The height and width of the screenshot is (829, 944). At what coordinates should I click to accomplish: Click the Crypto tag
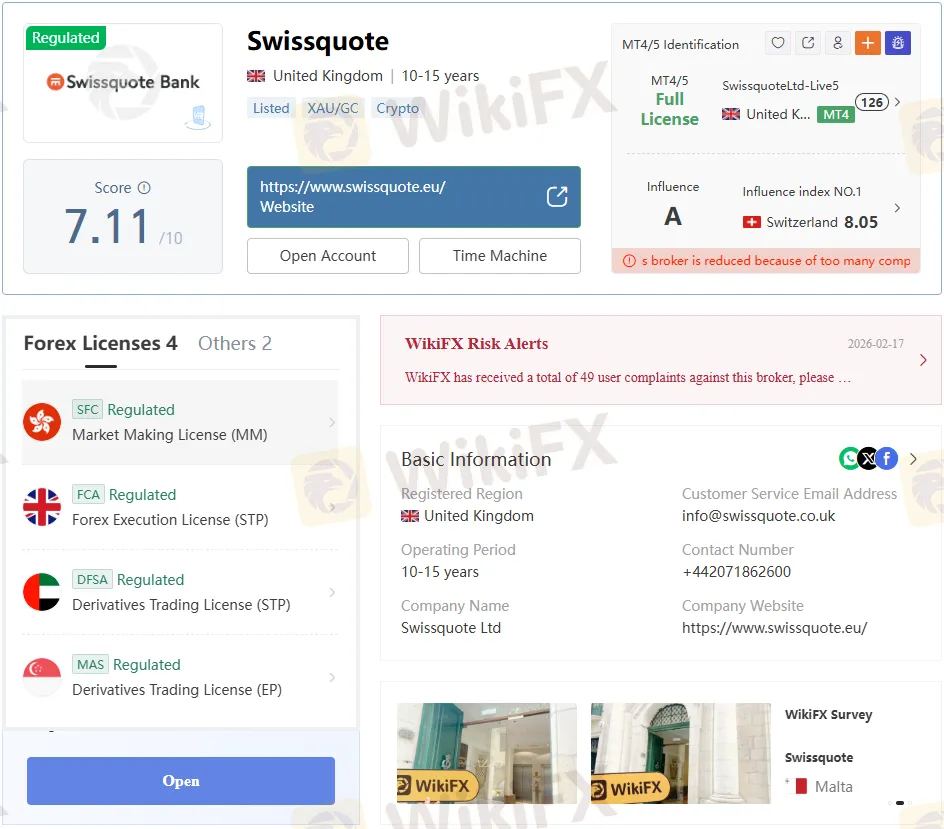click(x=397, y=108)
